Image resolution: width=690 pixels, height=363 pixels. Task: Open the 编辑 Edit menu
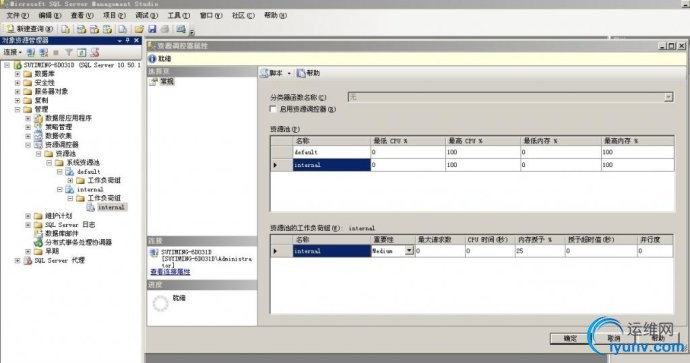[x=50, y=15]
